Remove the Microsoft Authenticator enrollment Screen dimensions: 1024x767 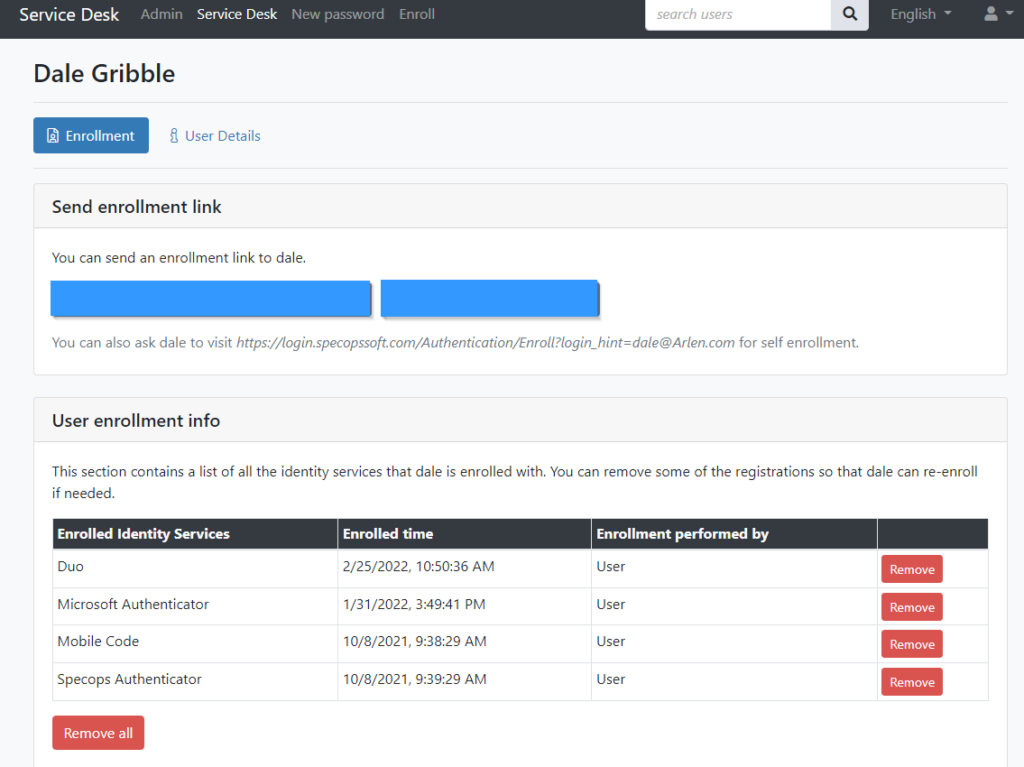[912, 607]
